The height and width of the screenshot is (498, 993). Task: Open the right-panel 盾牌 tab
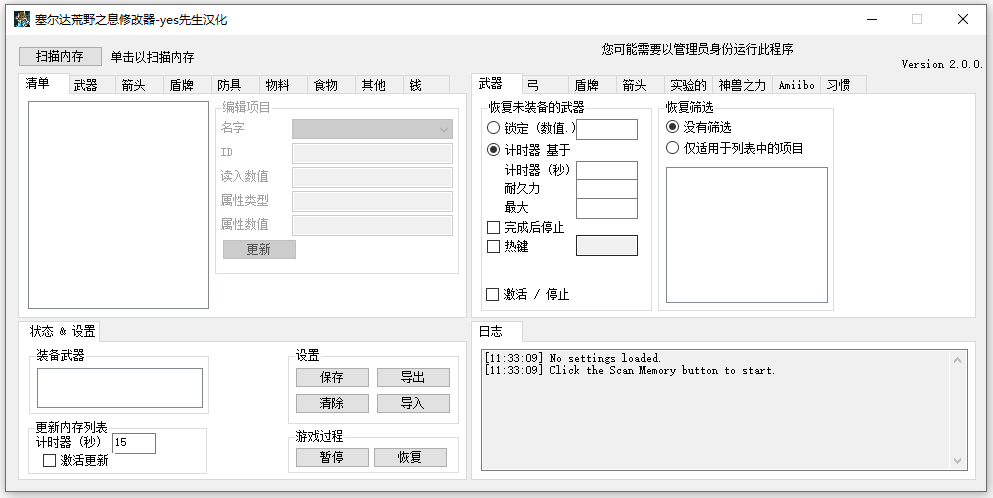[x=593, y=85]
